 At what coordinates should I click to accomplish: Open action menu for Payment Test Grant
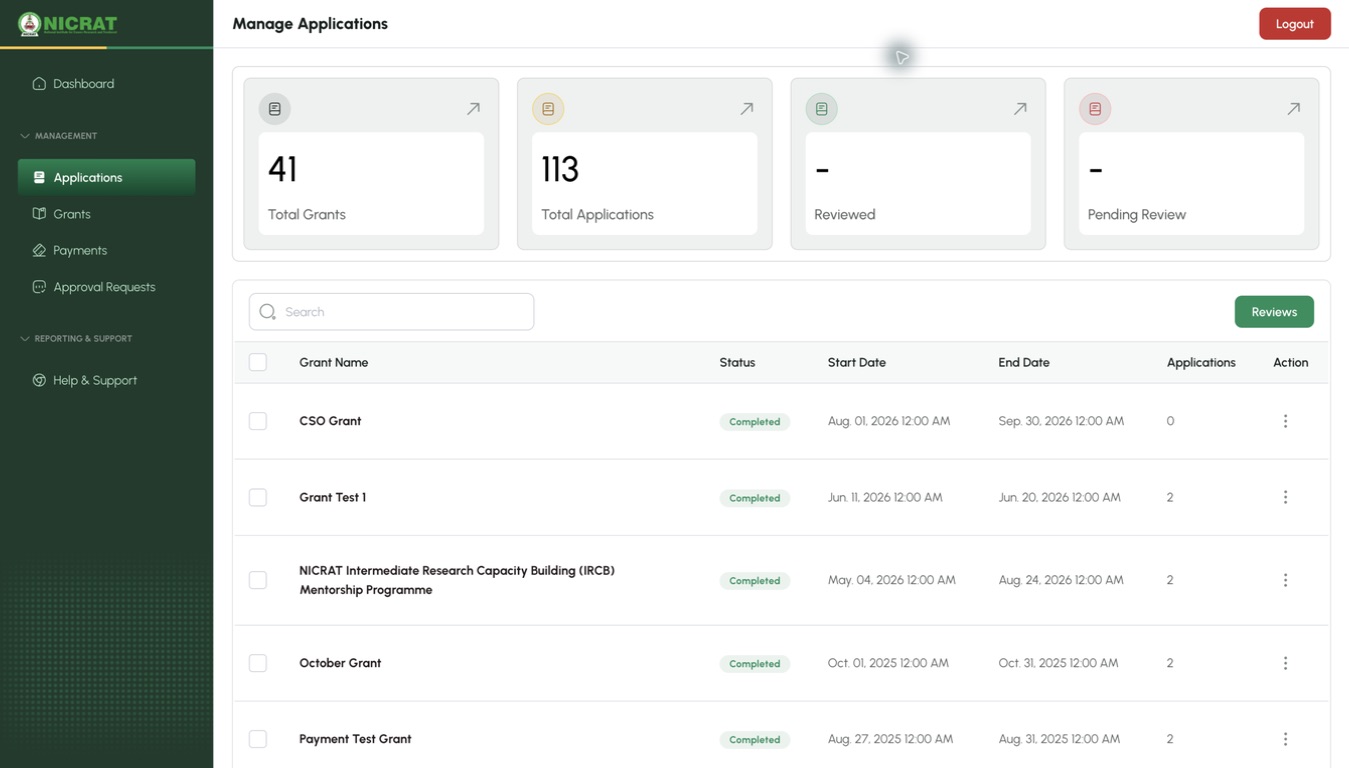1285,739
